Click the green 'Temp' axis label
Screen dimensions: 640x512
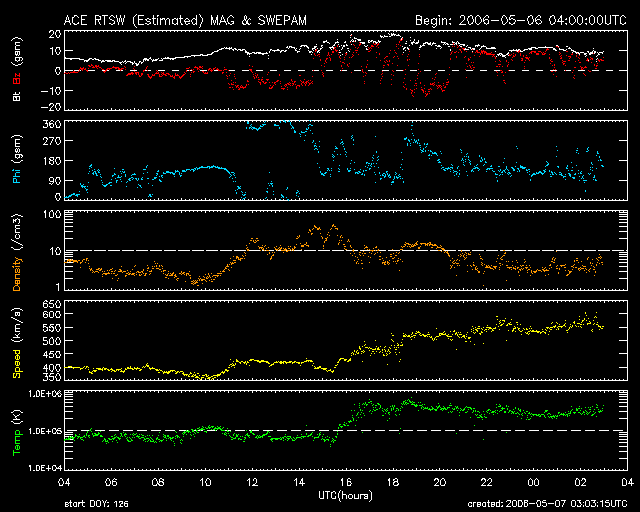click(16, 443)
